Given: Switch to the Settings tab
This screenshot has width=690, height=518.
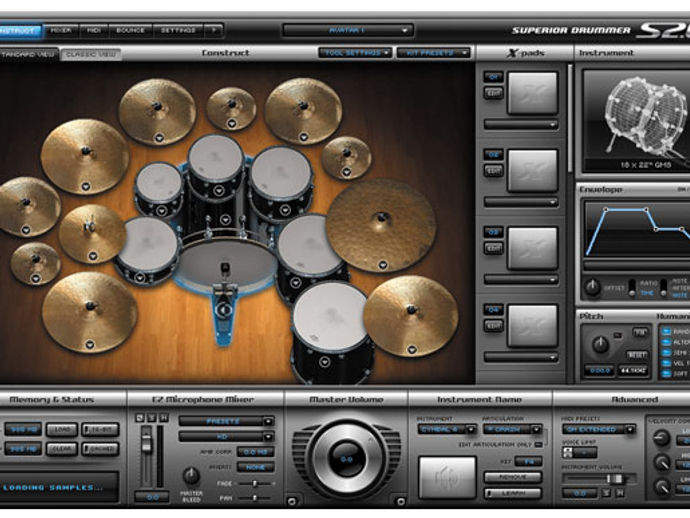Looking at the screenshot, I should pyautogui.click(x=178, y=30).
